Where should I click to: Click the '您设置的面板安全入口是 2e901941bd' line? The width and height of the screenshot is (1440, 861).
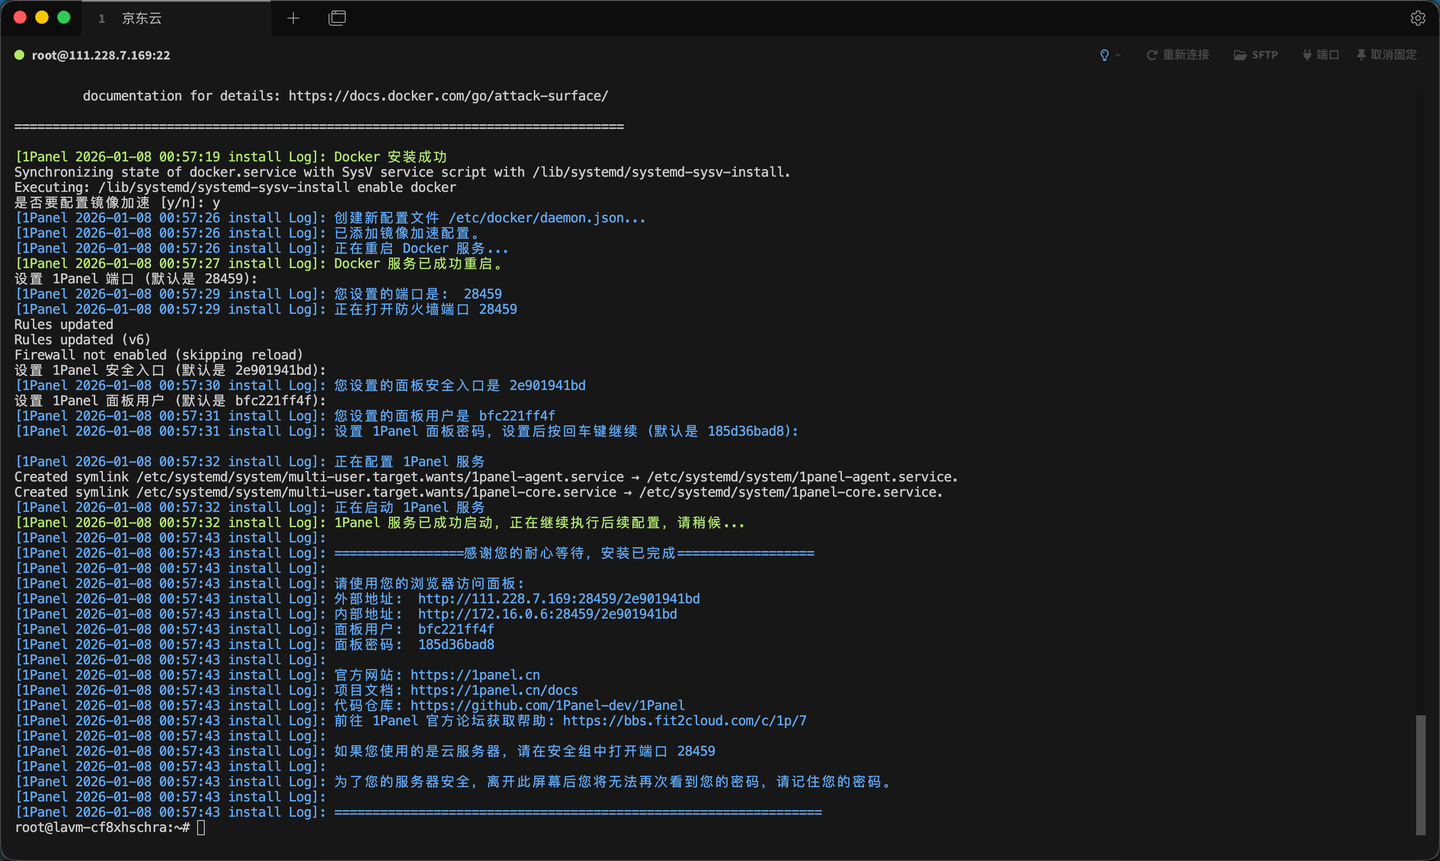point(300,385)
